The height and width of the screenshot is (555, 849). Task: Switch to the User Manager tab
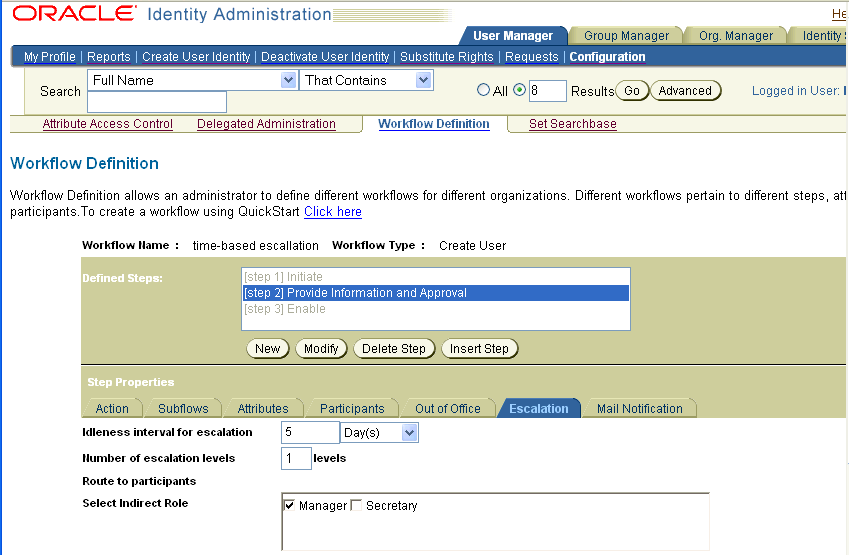point(513,36)
